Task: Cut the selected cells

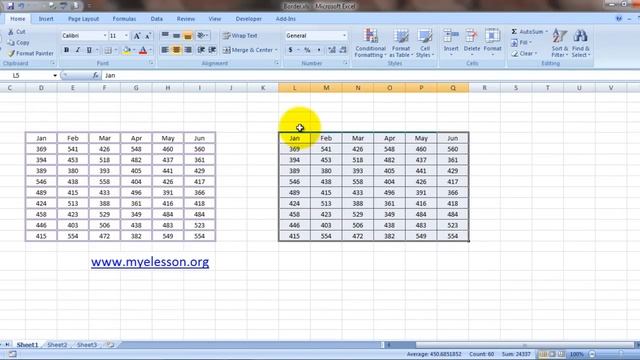Action: click(x=17, y=31)
